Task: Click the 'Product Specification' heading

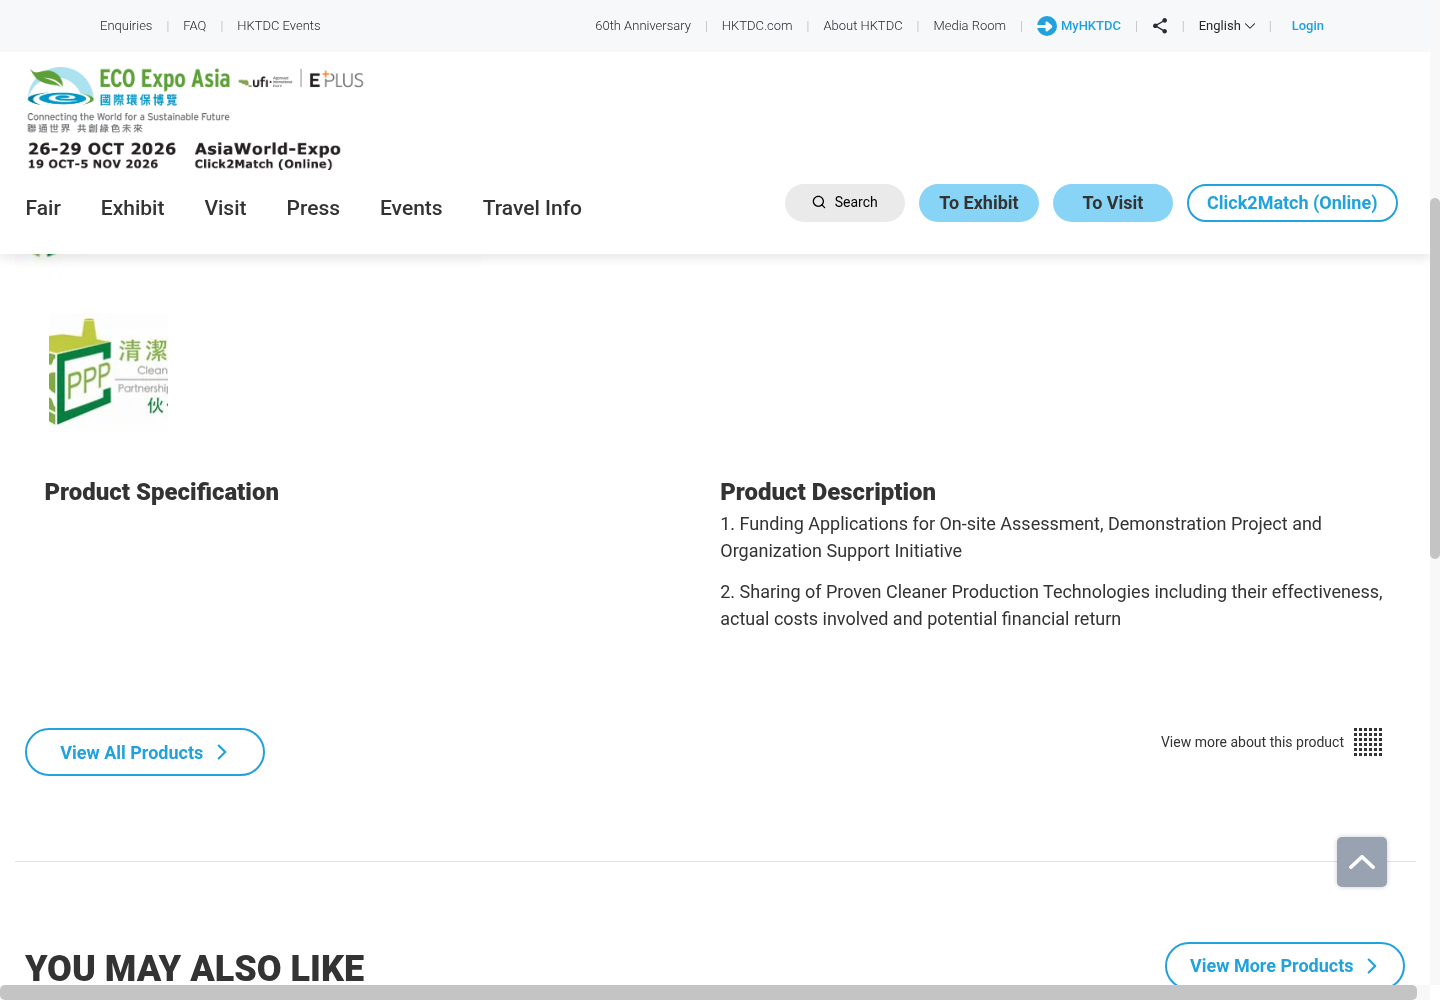Action: [162, 492]
